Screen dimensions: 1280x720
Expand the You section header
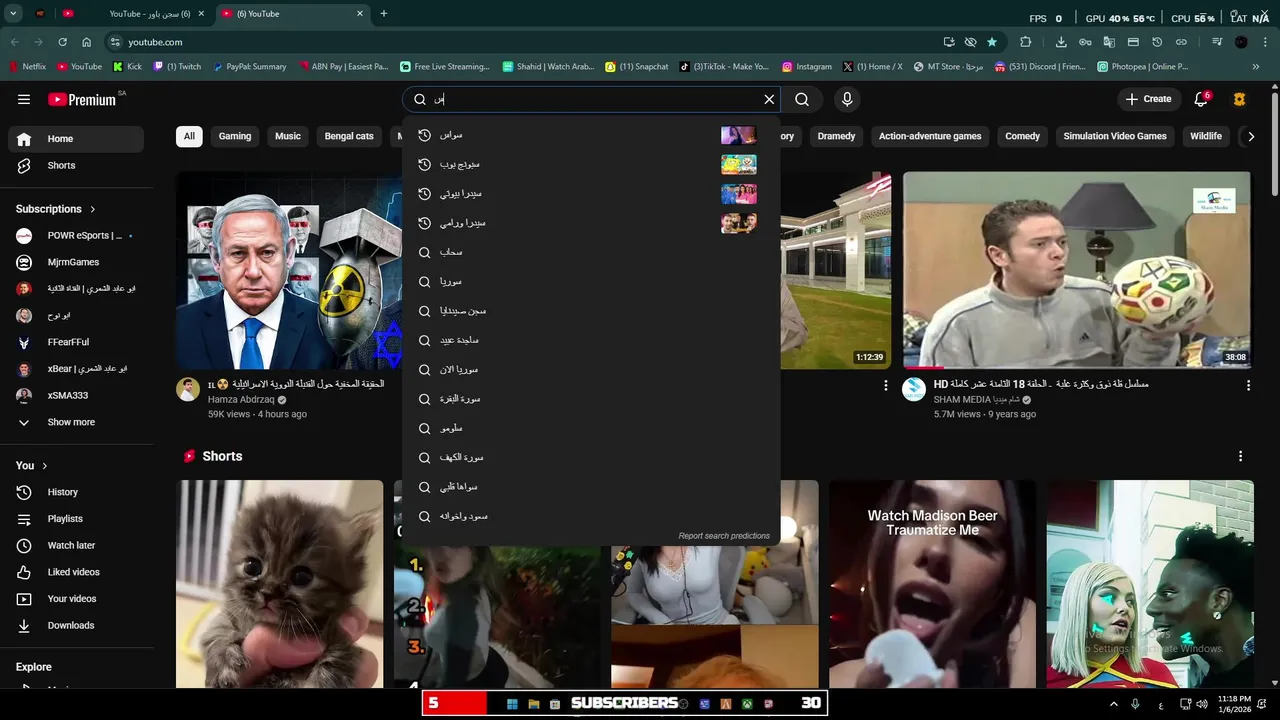coord(32,465)
